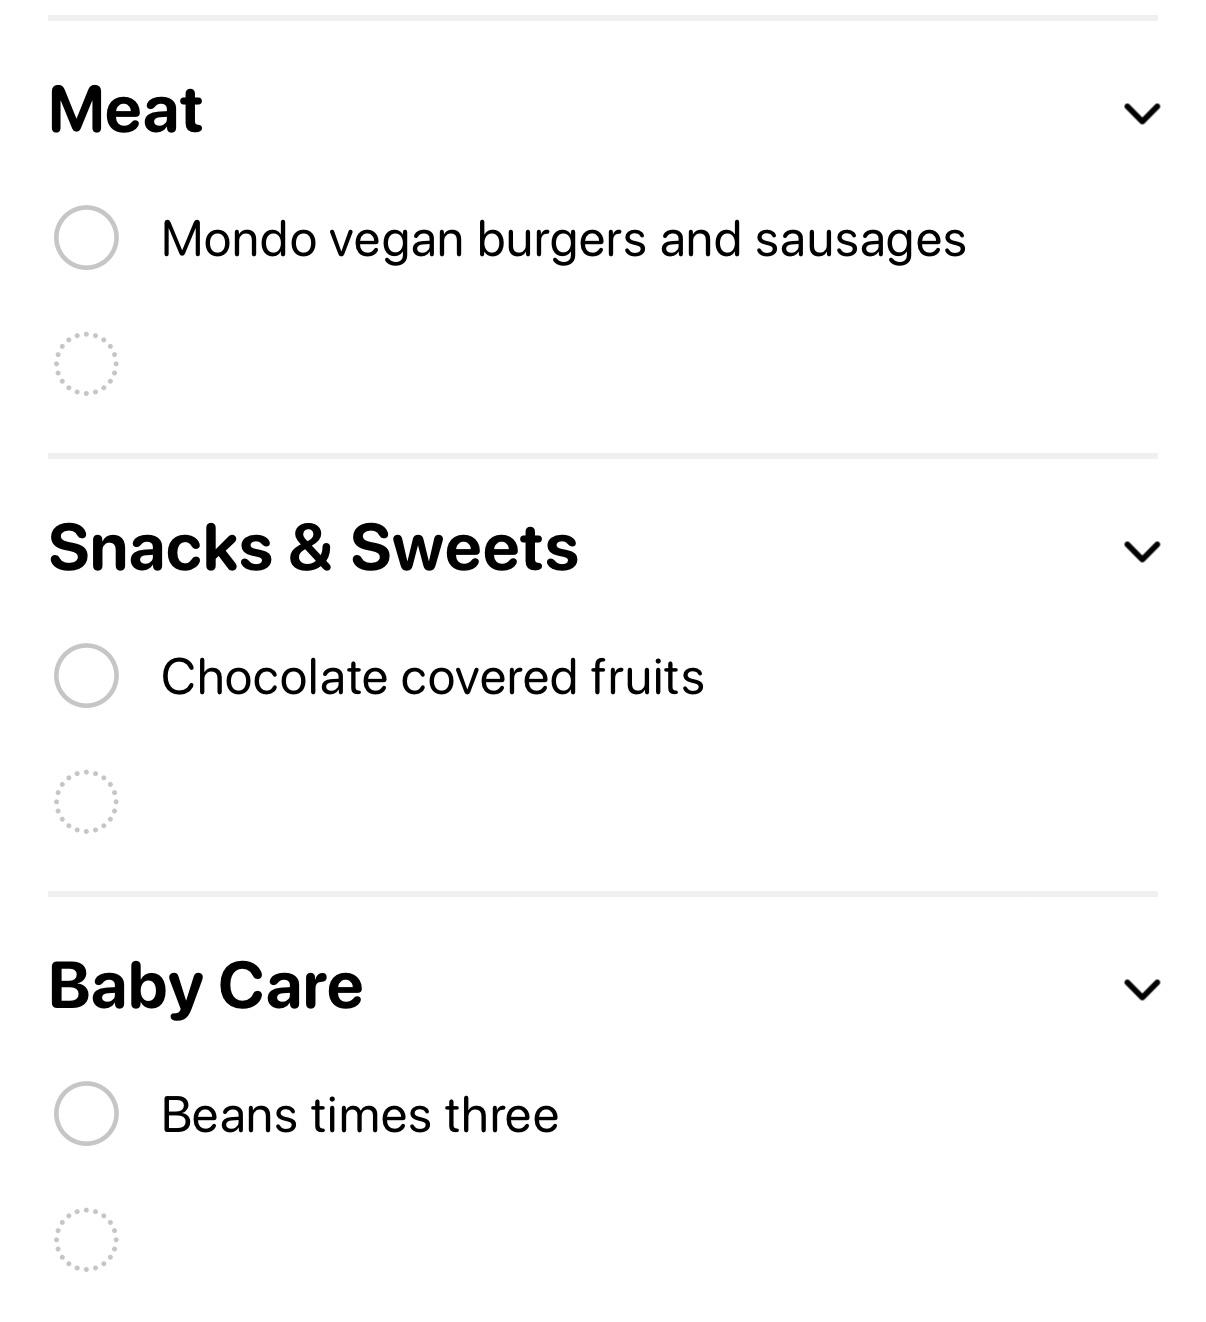
Task: Check off Mondo vegan burgers and sausages circle
Action: point(86,238)
